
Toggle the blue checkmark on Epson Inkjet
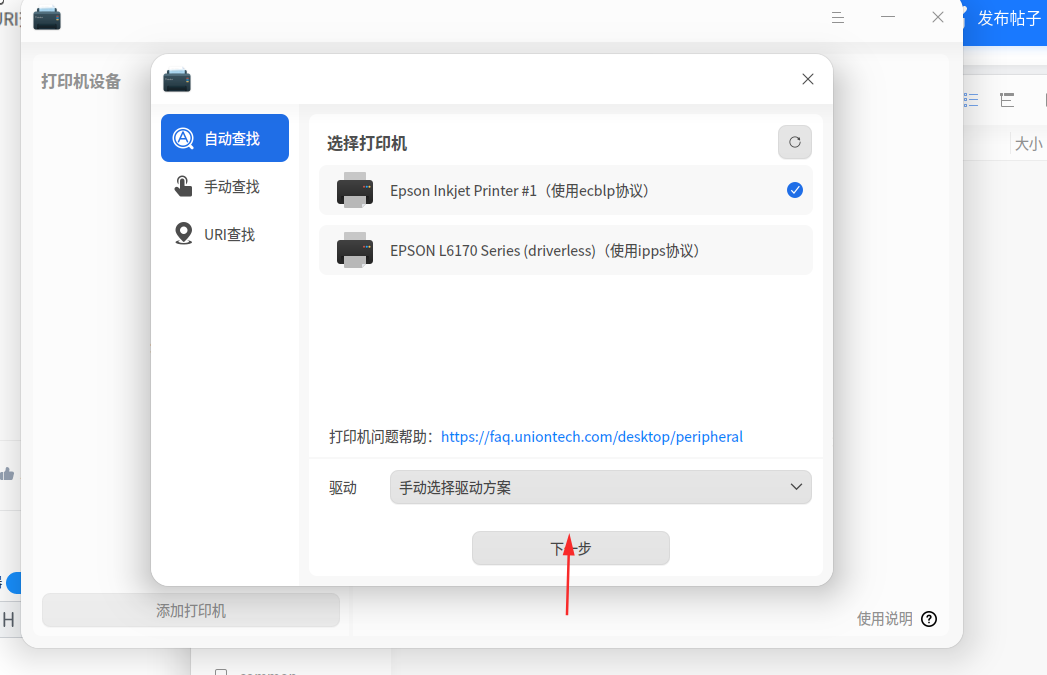point(795,190)
